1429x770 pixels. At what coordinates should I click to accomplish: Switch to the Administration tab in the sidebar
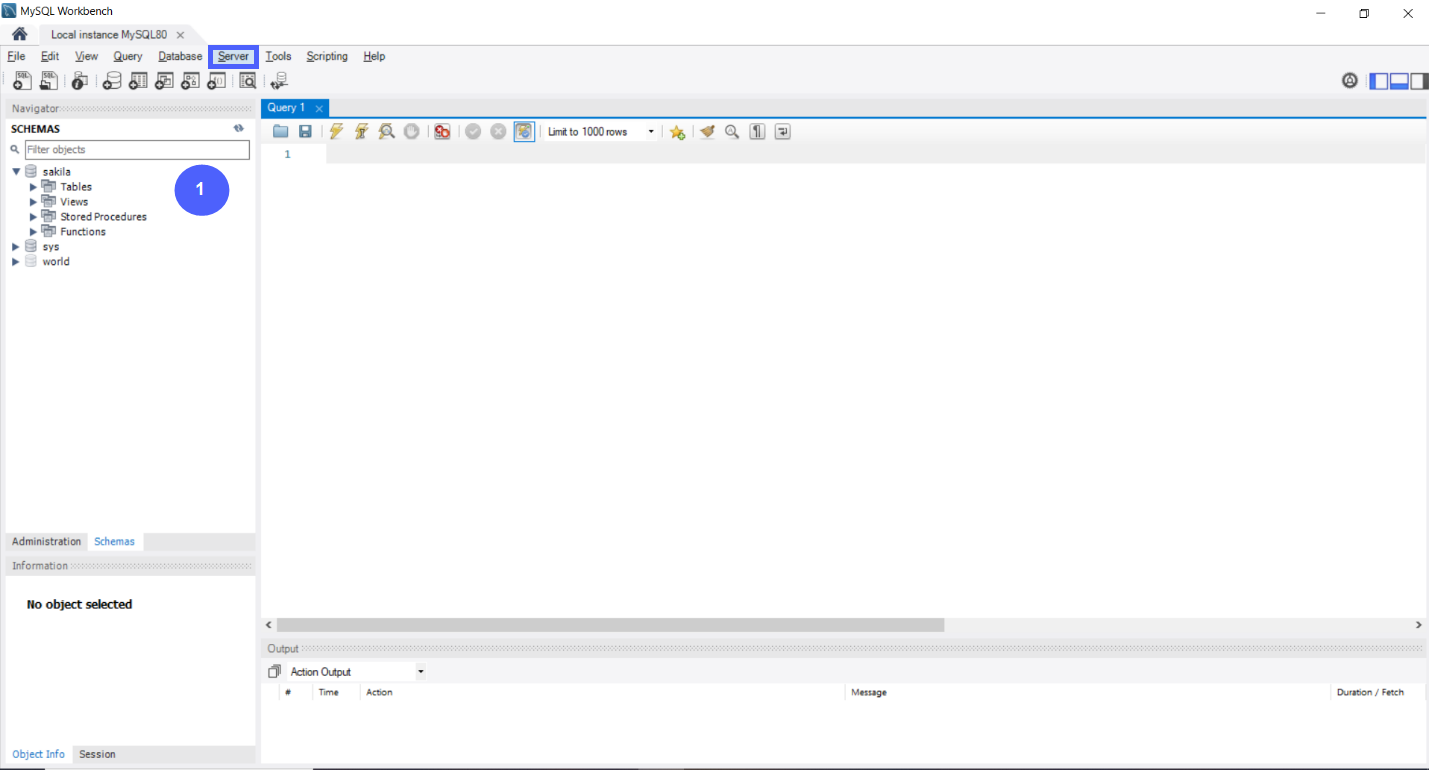(46, 541)
